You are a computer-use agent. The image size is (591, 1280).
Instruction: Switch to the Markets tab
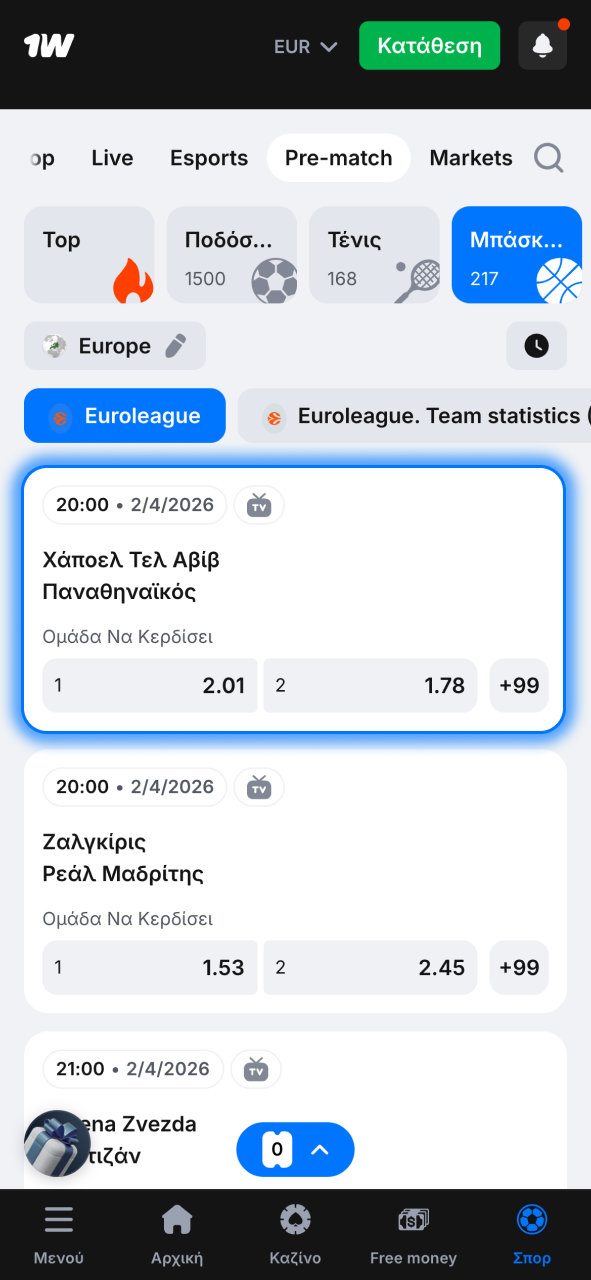[470, 158]
